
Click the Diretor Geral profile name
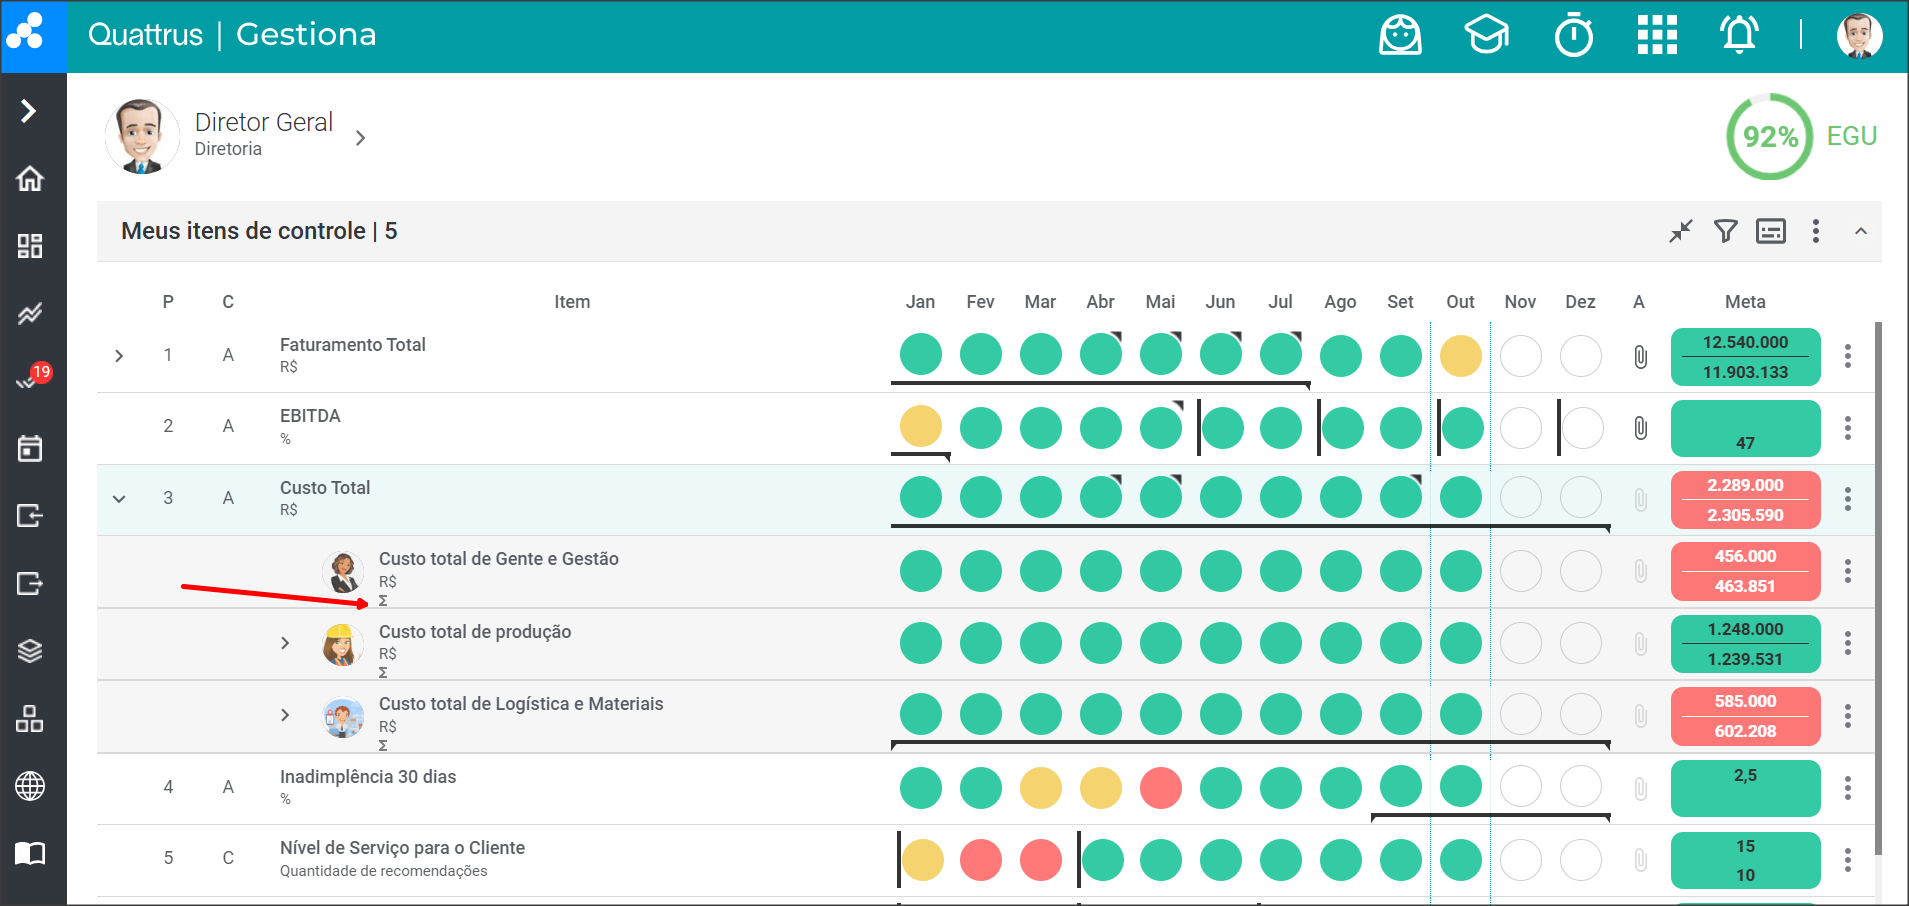264,123
